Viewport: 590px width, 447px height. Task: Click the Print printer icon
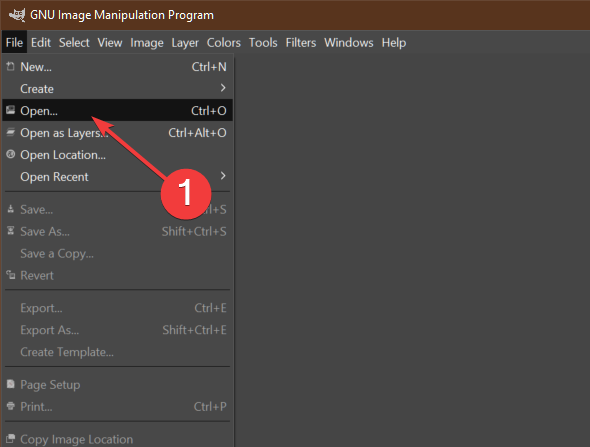tap(11, 406)
